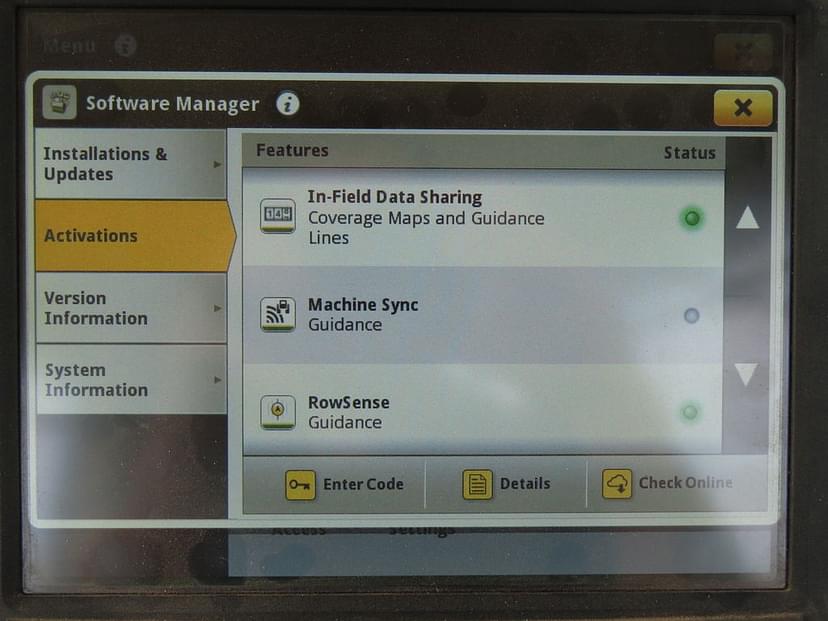Click the Details document icon
This screenshot has width=828, height=621.
(x=477, y=484)
